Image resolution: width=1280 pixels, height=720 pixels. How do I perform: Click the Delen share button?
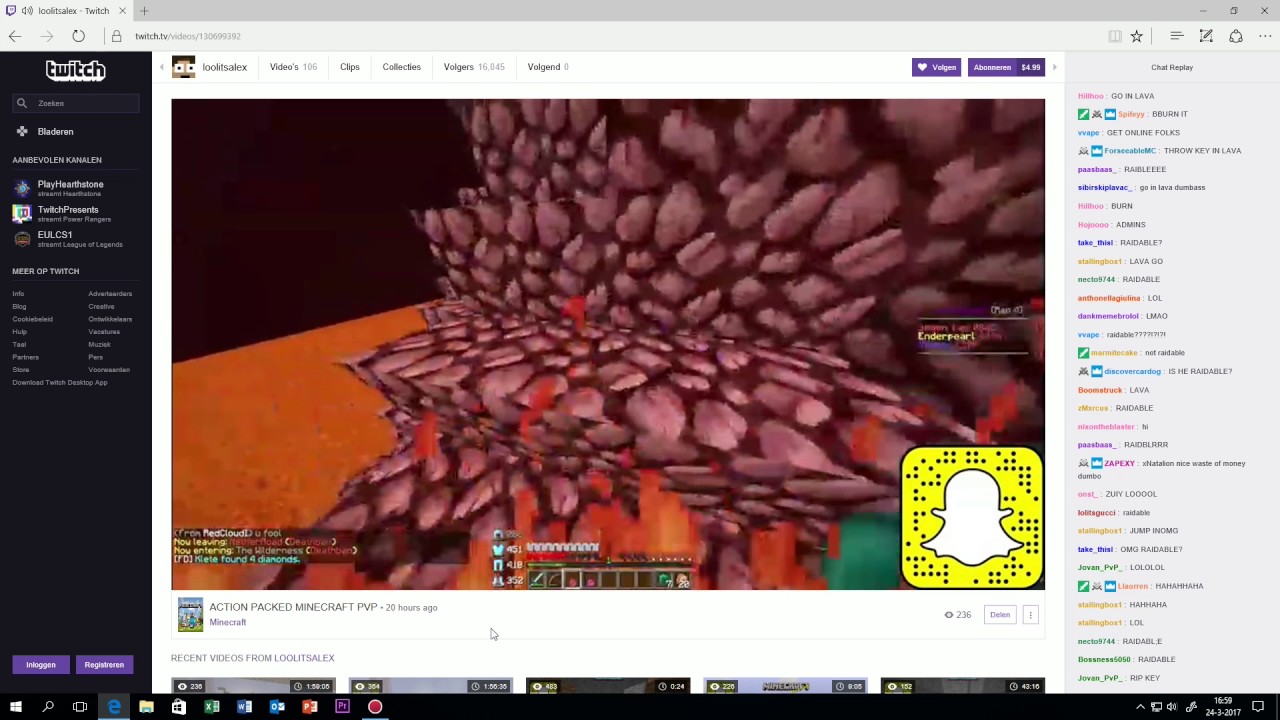(1000, 615)
